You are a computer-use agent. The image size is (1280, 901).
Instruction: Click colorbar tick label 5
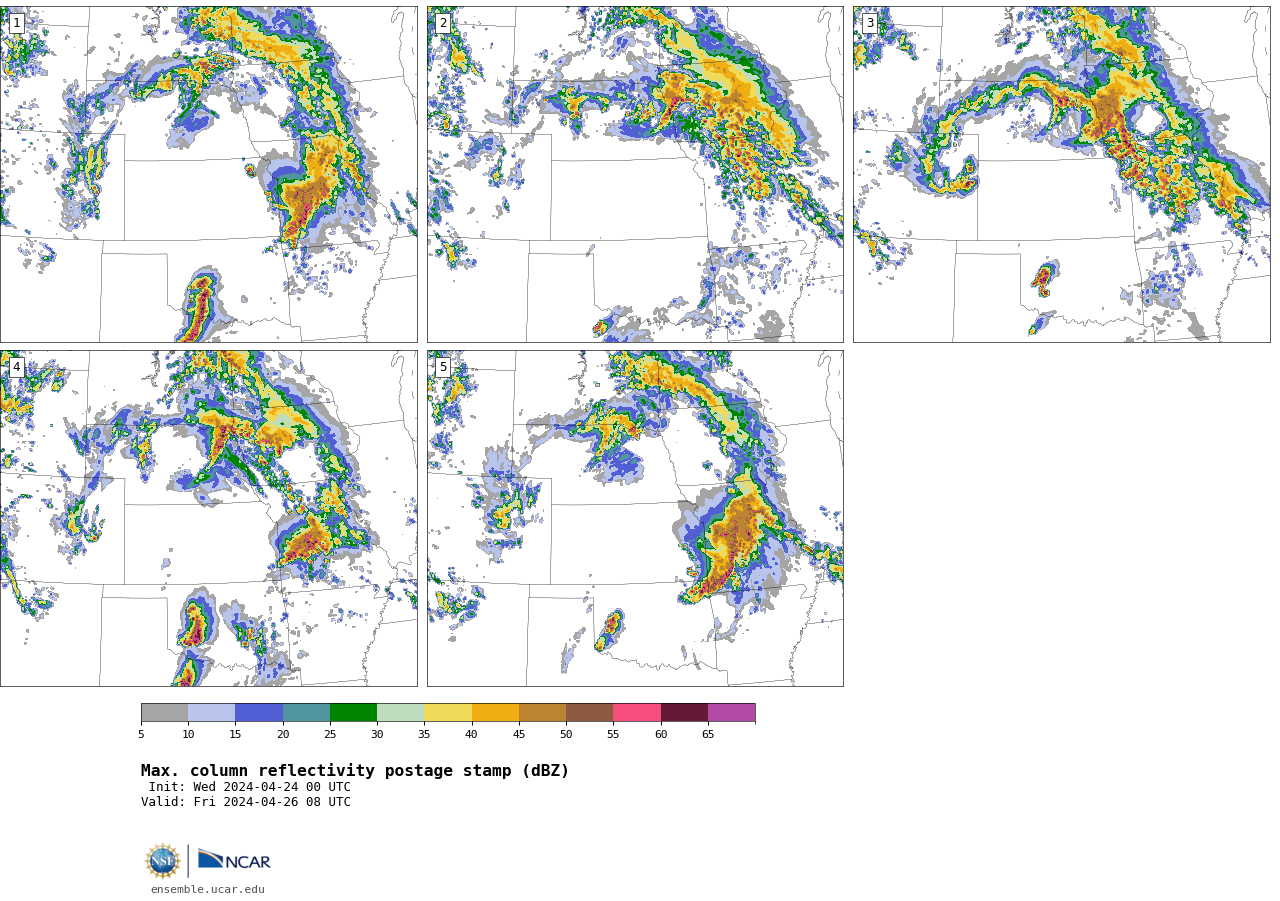(141, 735)
